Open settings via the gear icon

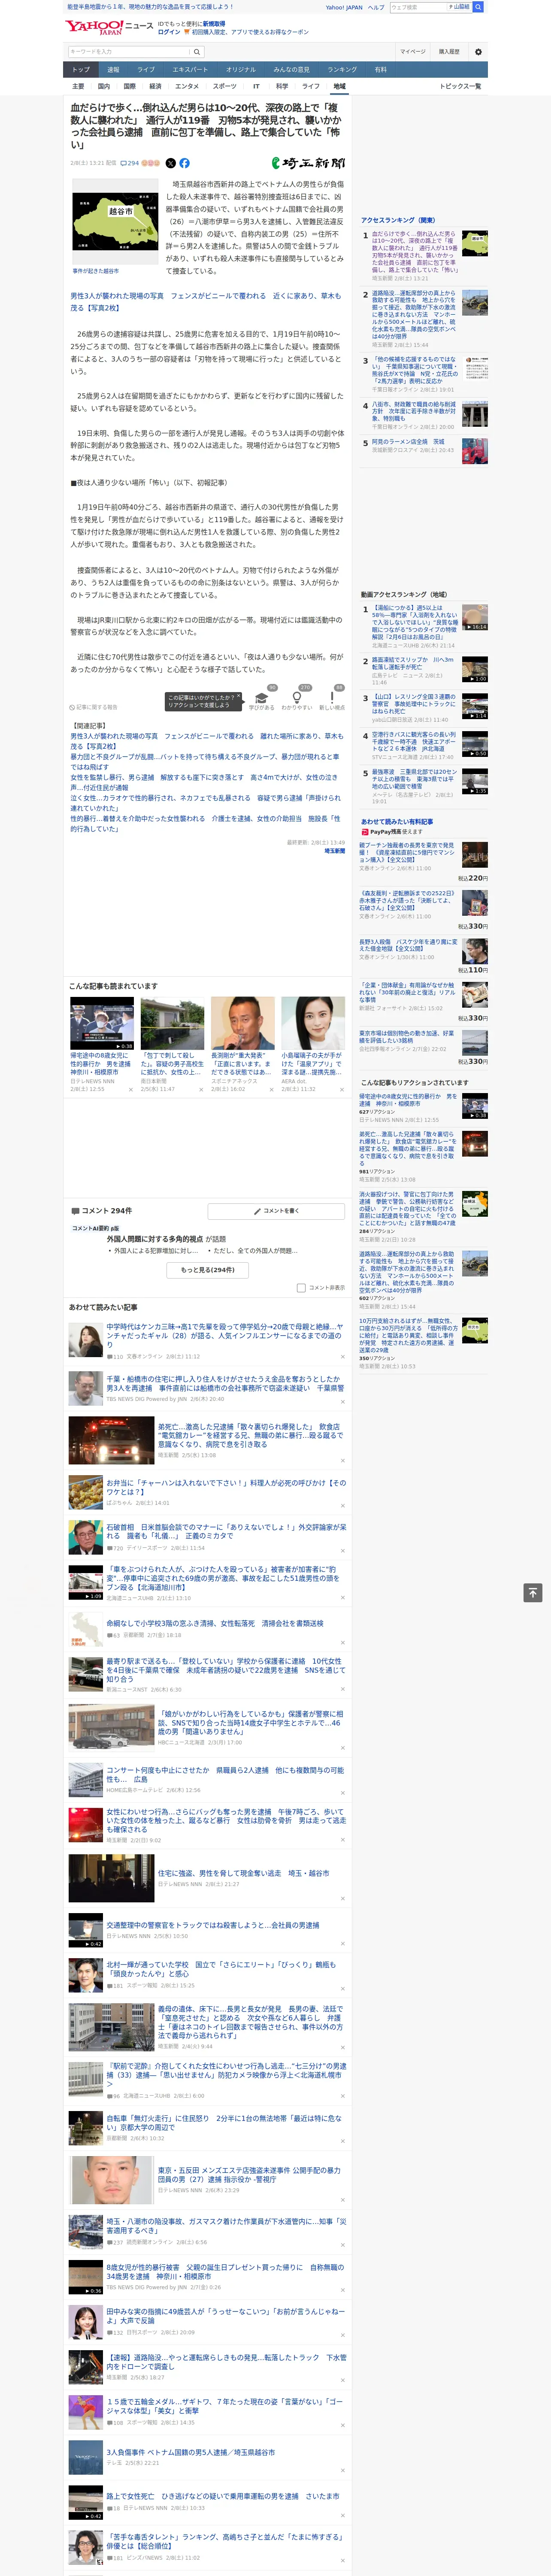[x=478, y=52]
